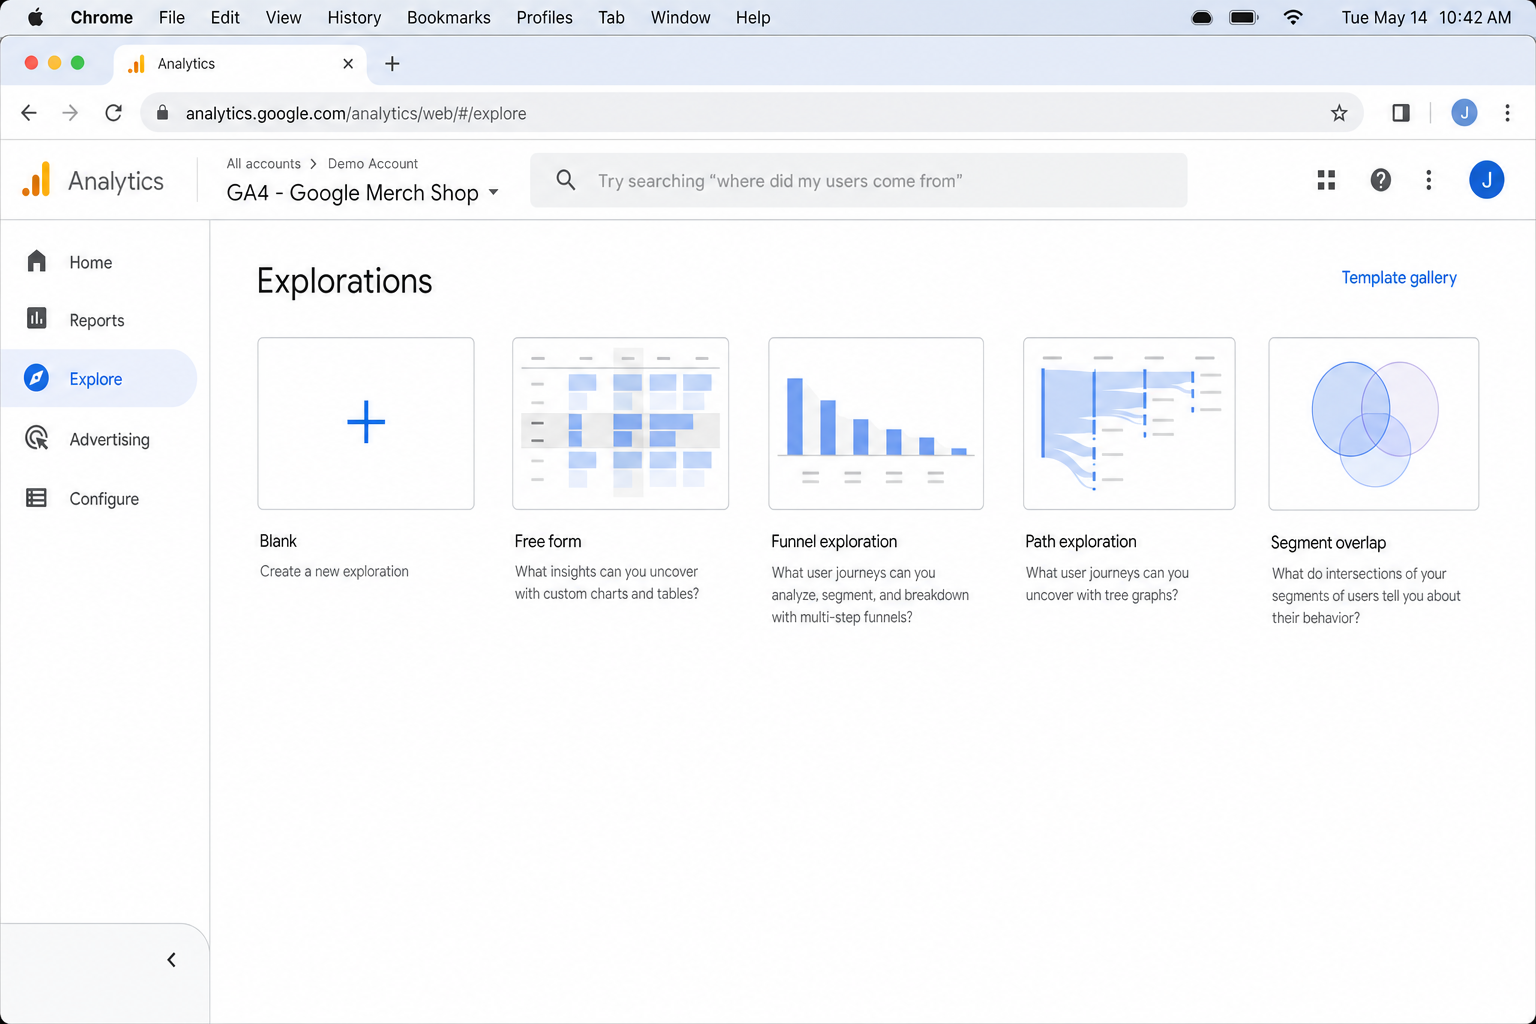The width and height of the screenshot is (1536, 1024).
Task: Bookmark this page with star icon
Action: pos(1339,113)
